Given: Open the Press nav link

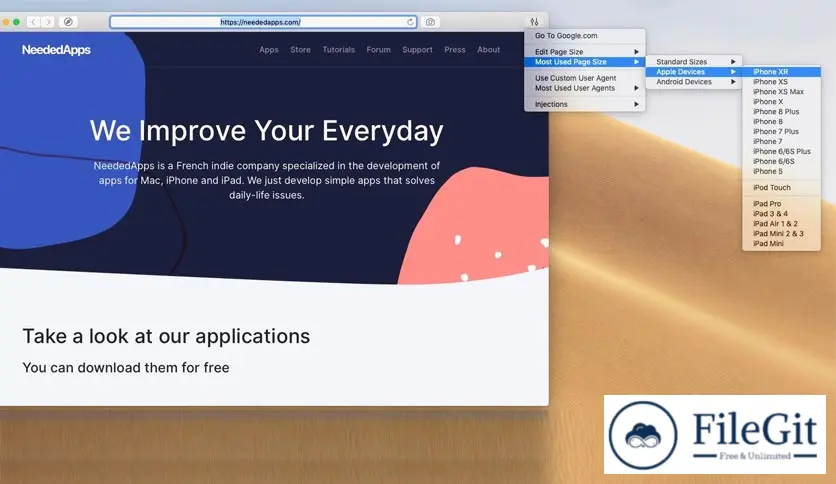Looking at the screenshot, I should point(455,50).
